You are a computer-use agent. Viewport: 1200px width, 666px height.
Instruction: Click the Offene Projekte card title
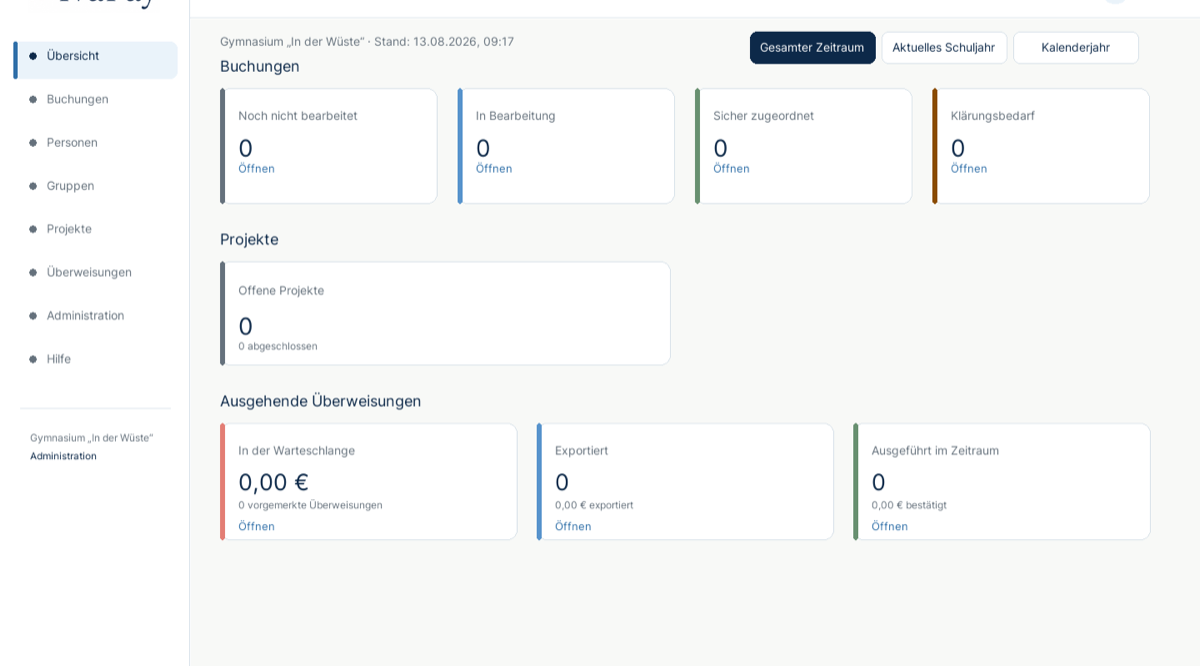pyautogui.click(x=281, y=291)
